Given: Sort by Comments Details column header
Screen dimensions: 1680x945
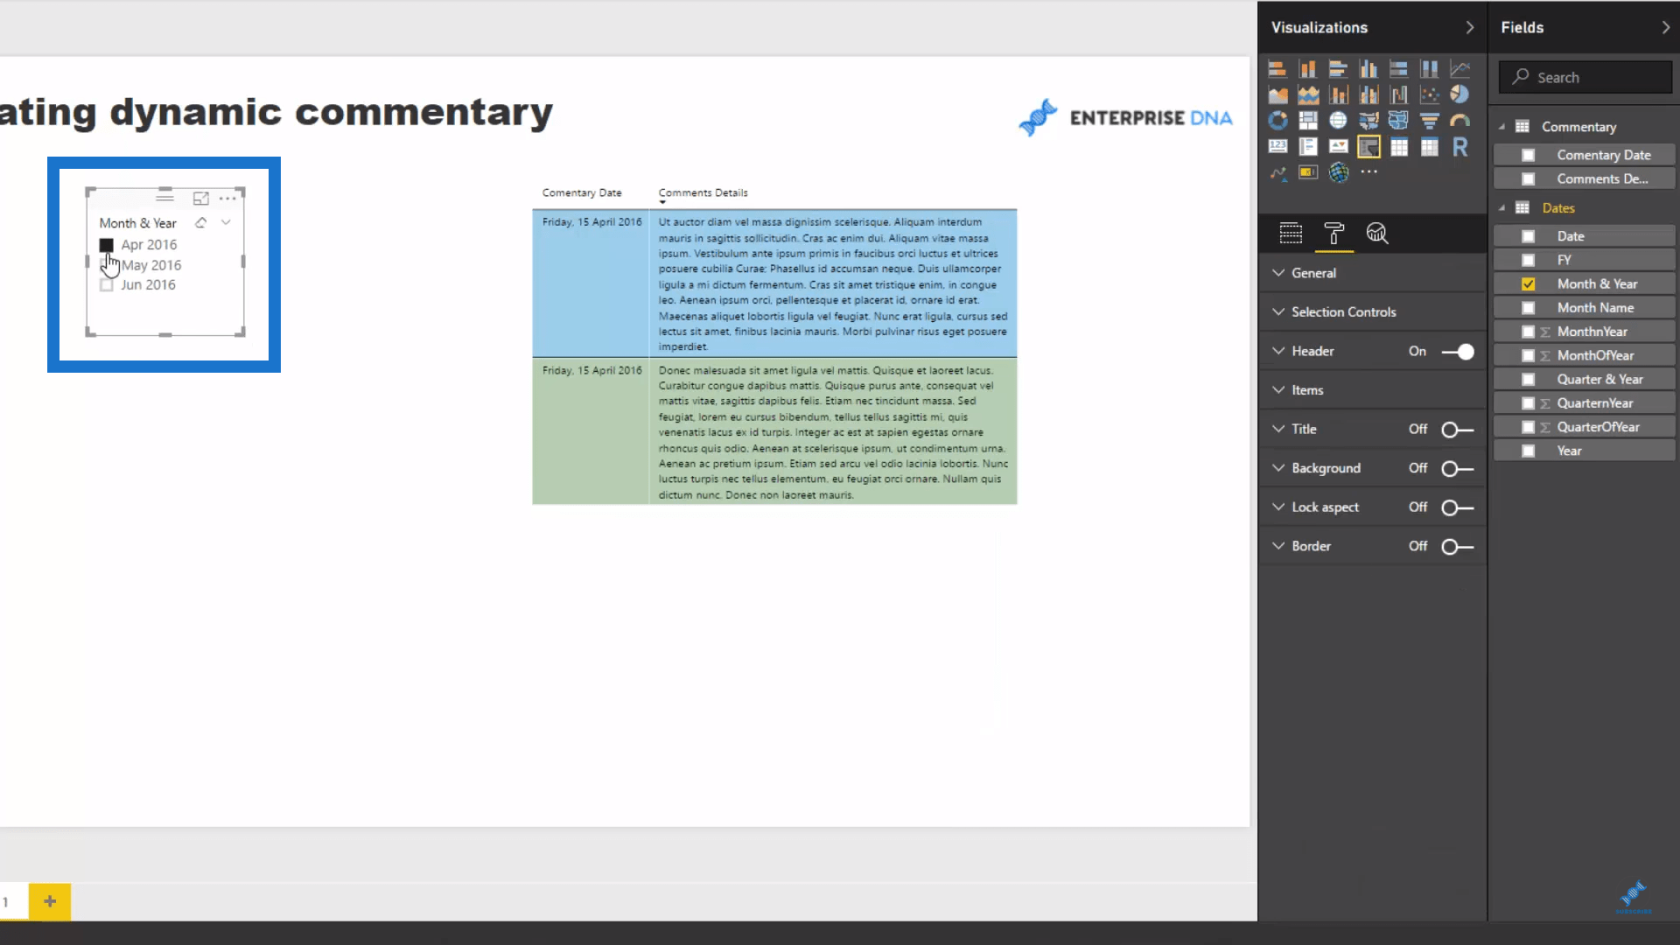Looking at the screenshot, I should coord(703,193).
